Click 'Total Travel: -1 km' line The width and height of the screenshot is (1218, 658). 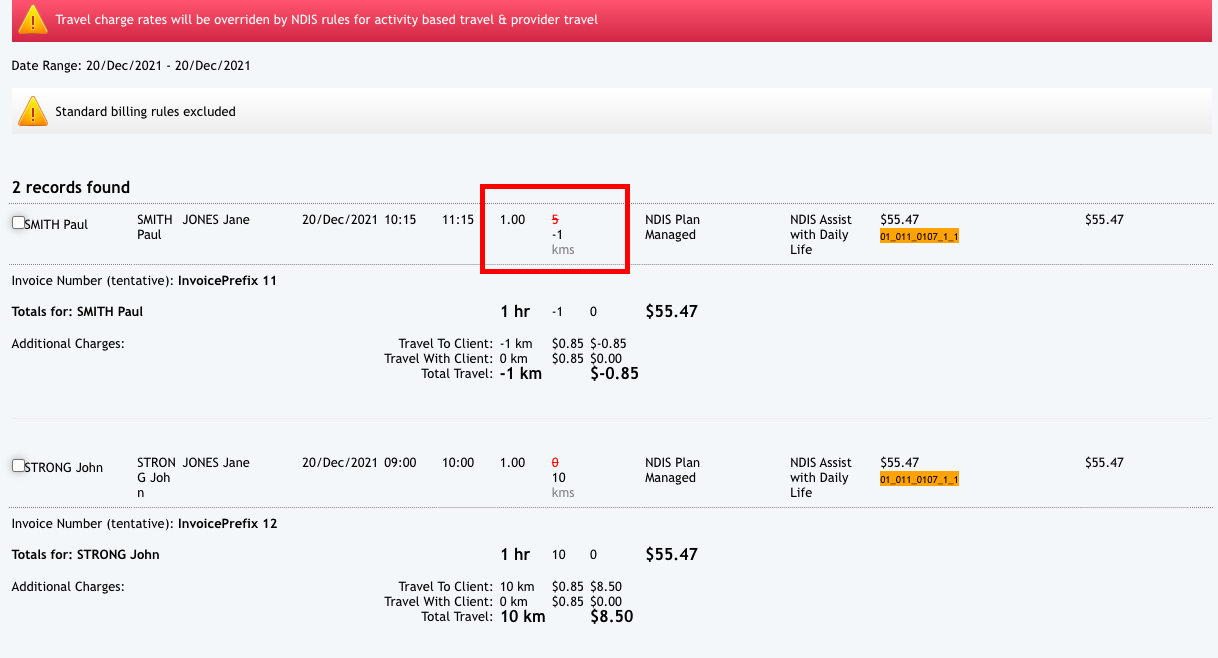pyautogui.click(x=482, y=374)
